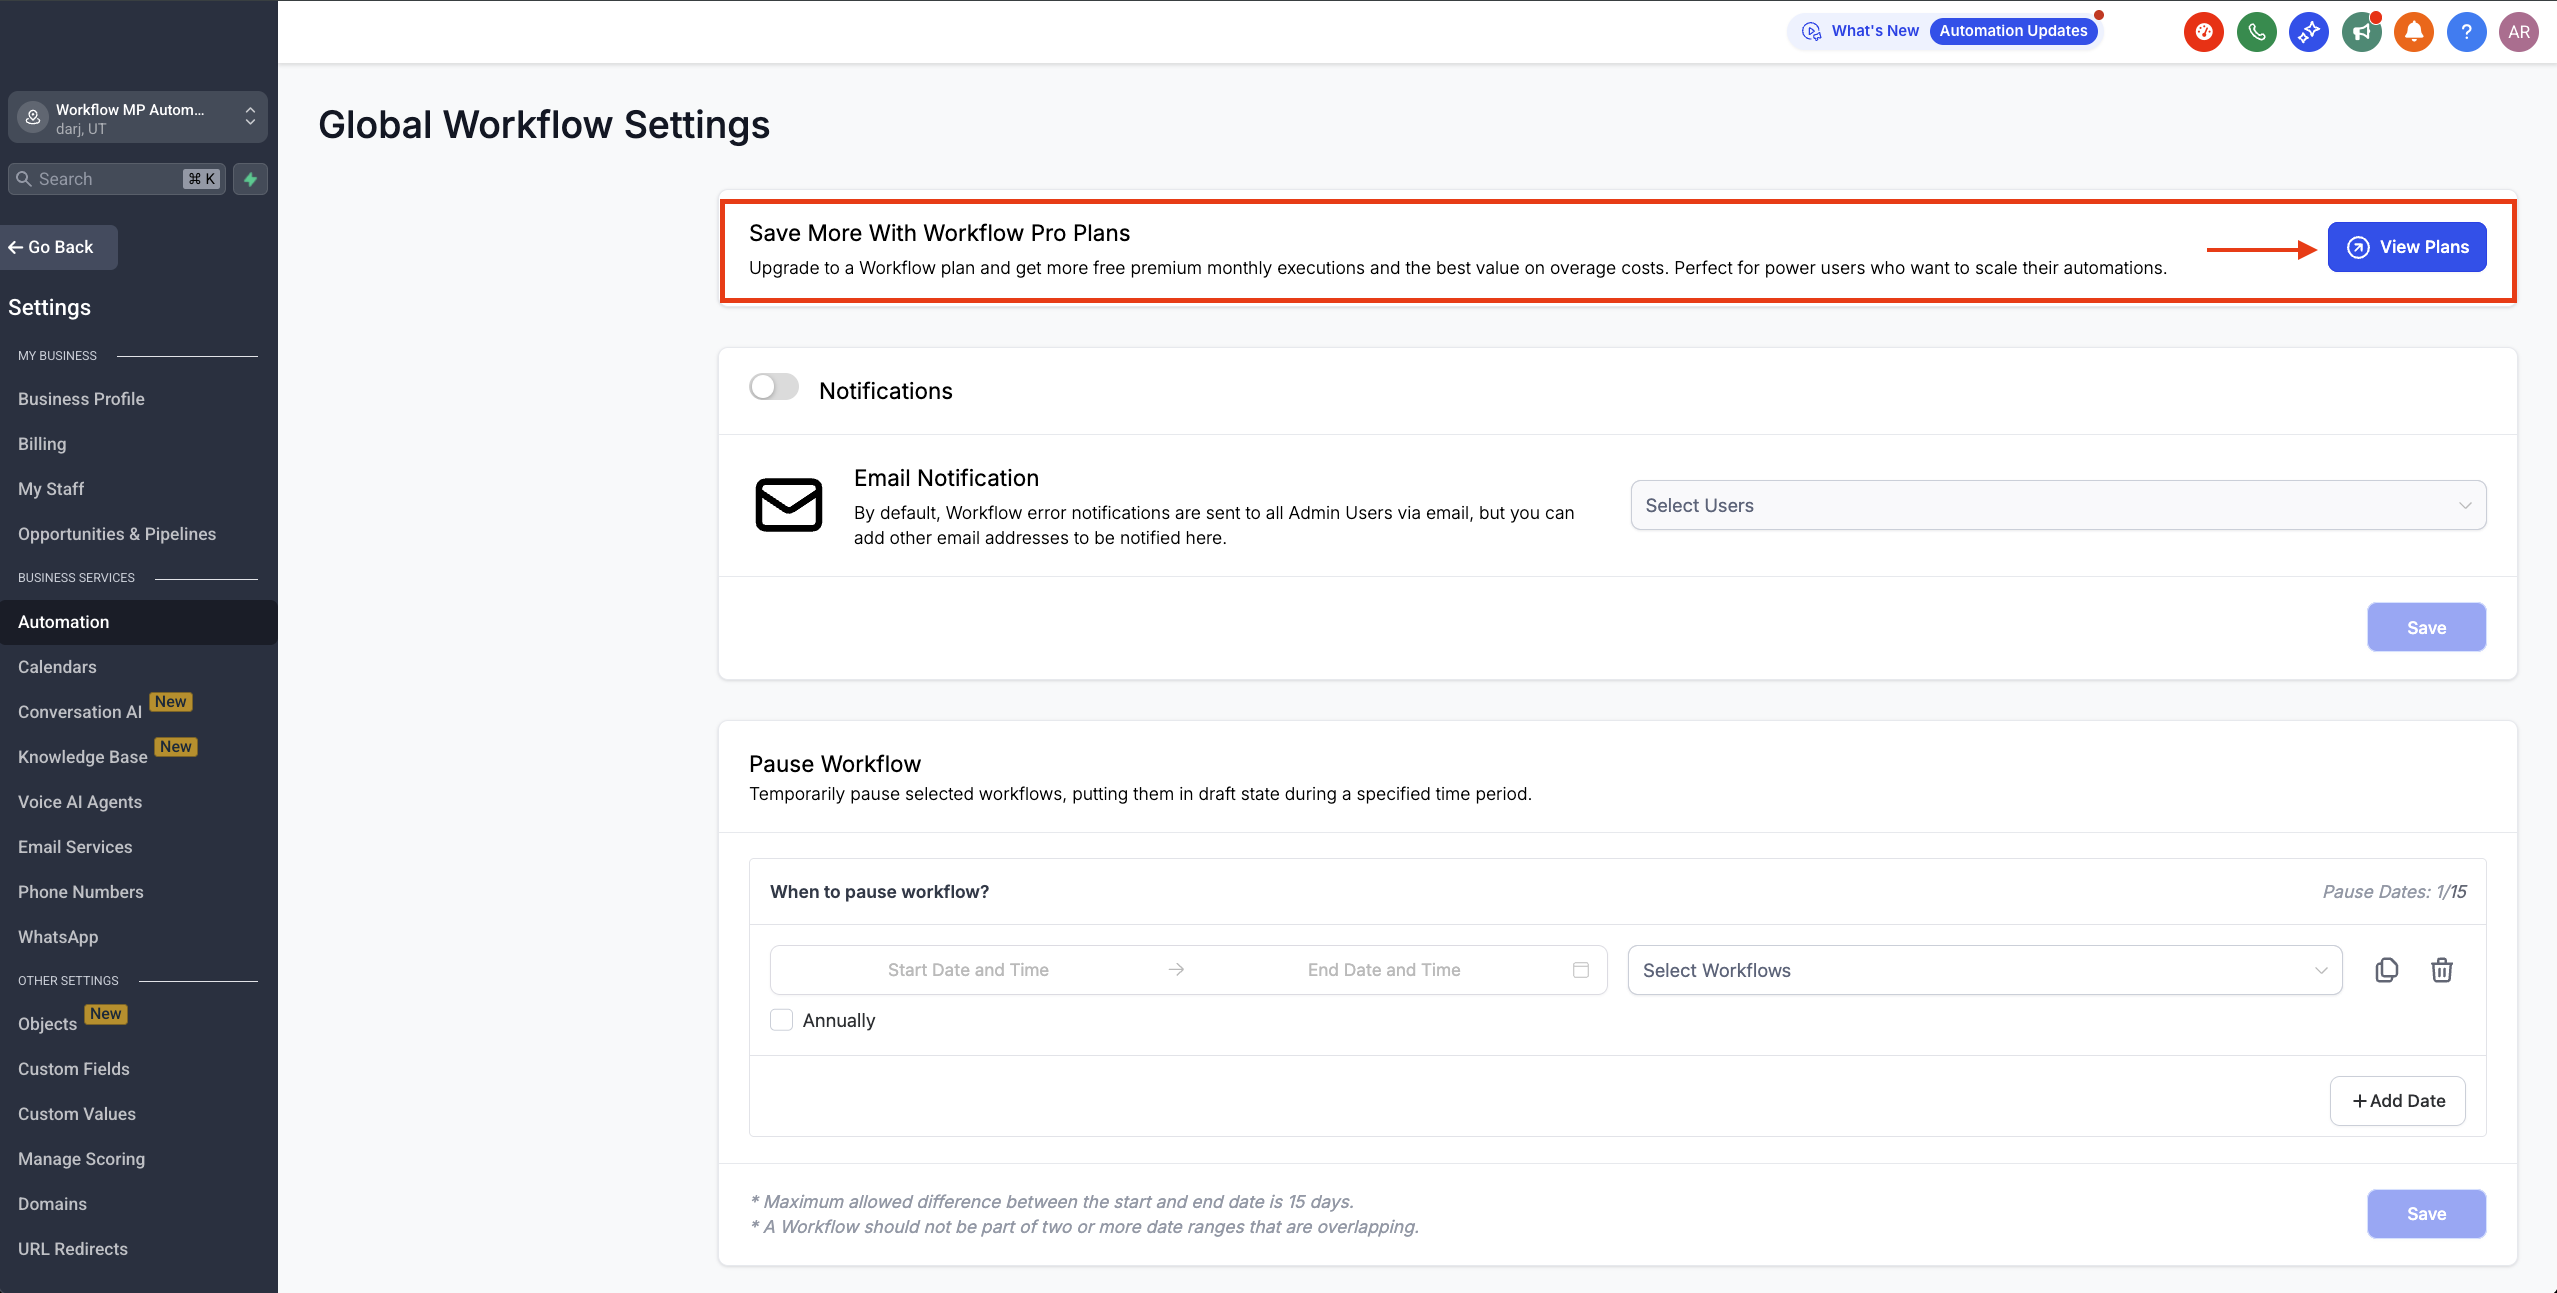Delete pause date using trash icon
This screenshot has height=1293, width=2557.
coord(2441,970)
